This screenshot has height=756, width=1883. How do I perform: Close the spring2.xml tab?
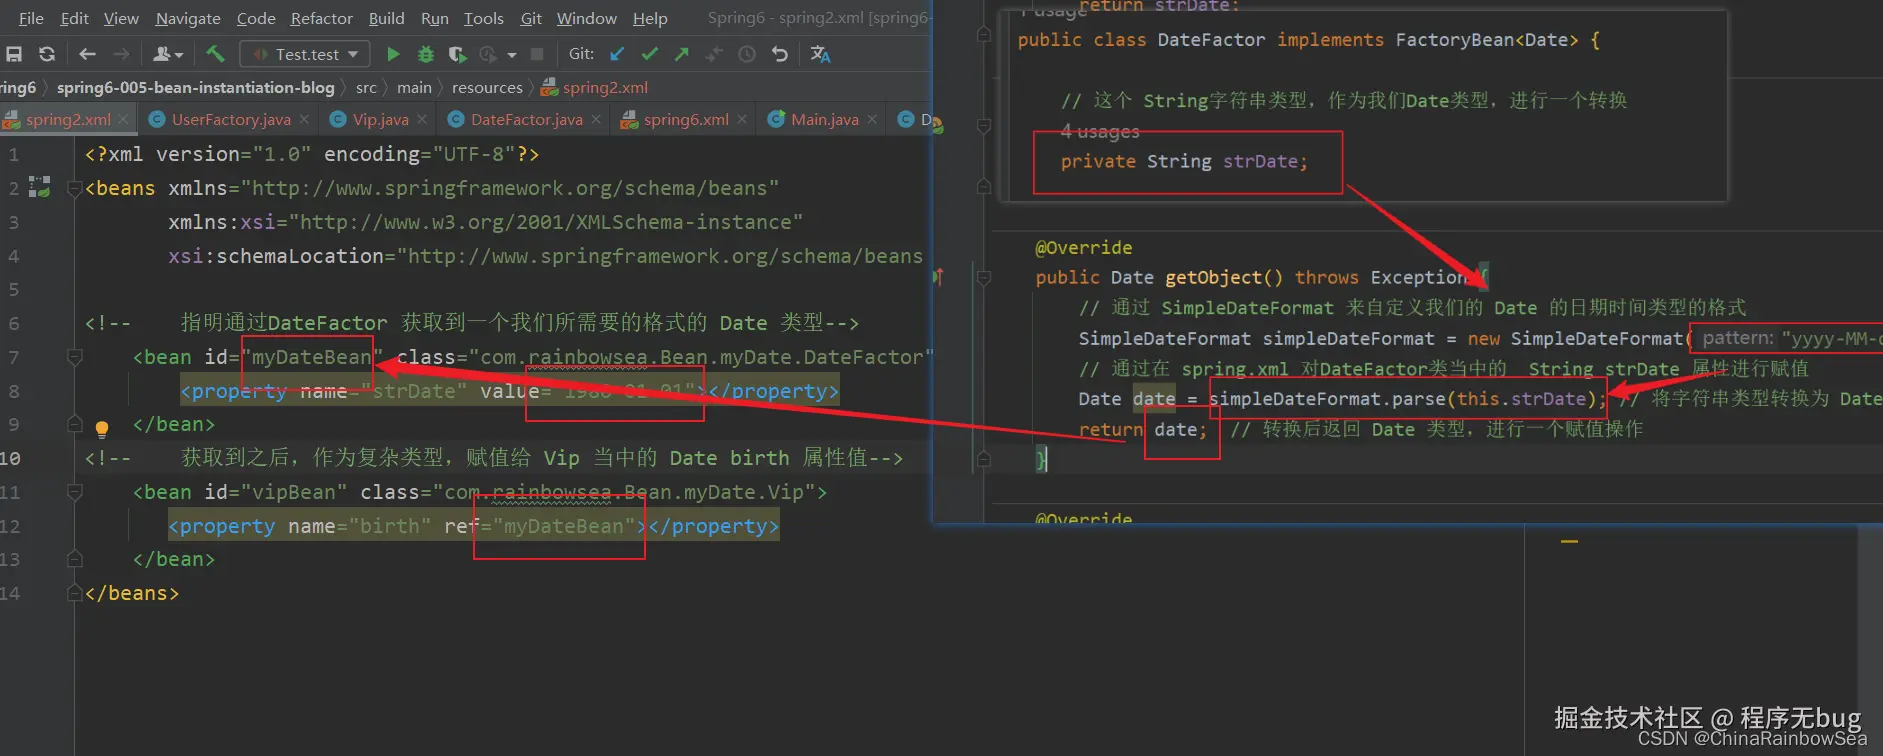(x=124, y=119)
